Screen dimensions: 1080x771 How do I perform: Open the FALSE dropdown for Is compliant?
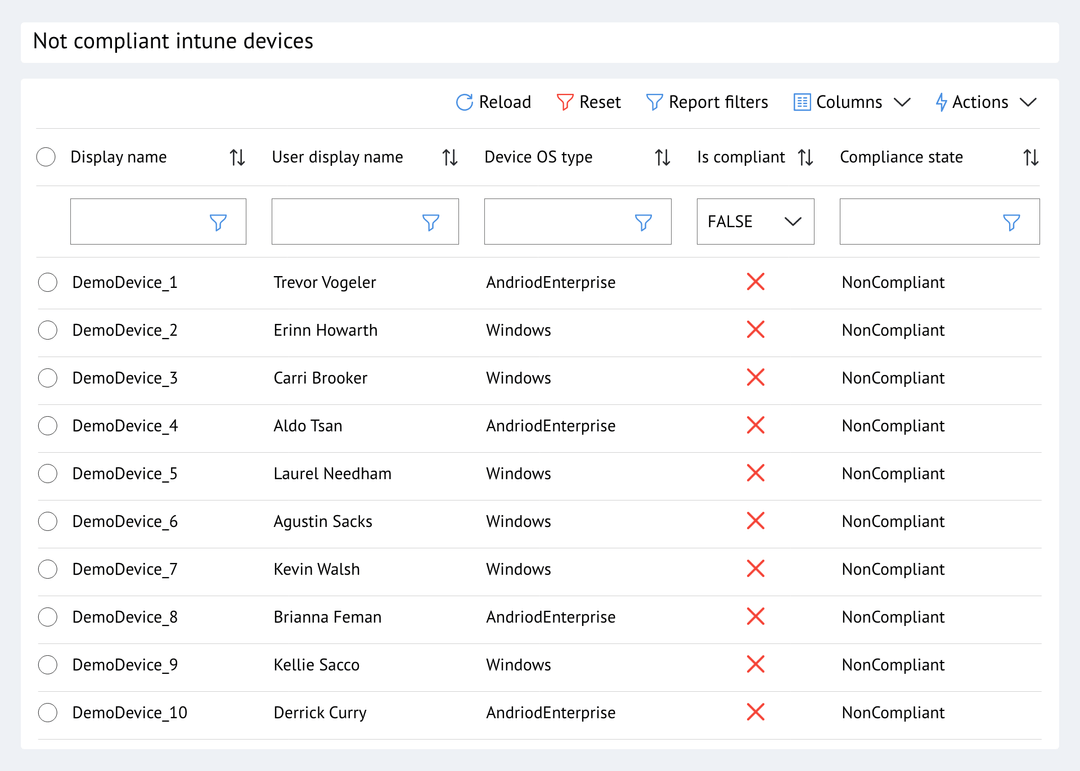click(x=755, y=221)
